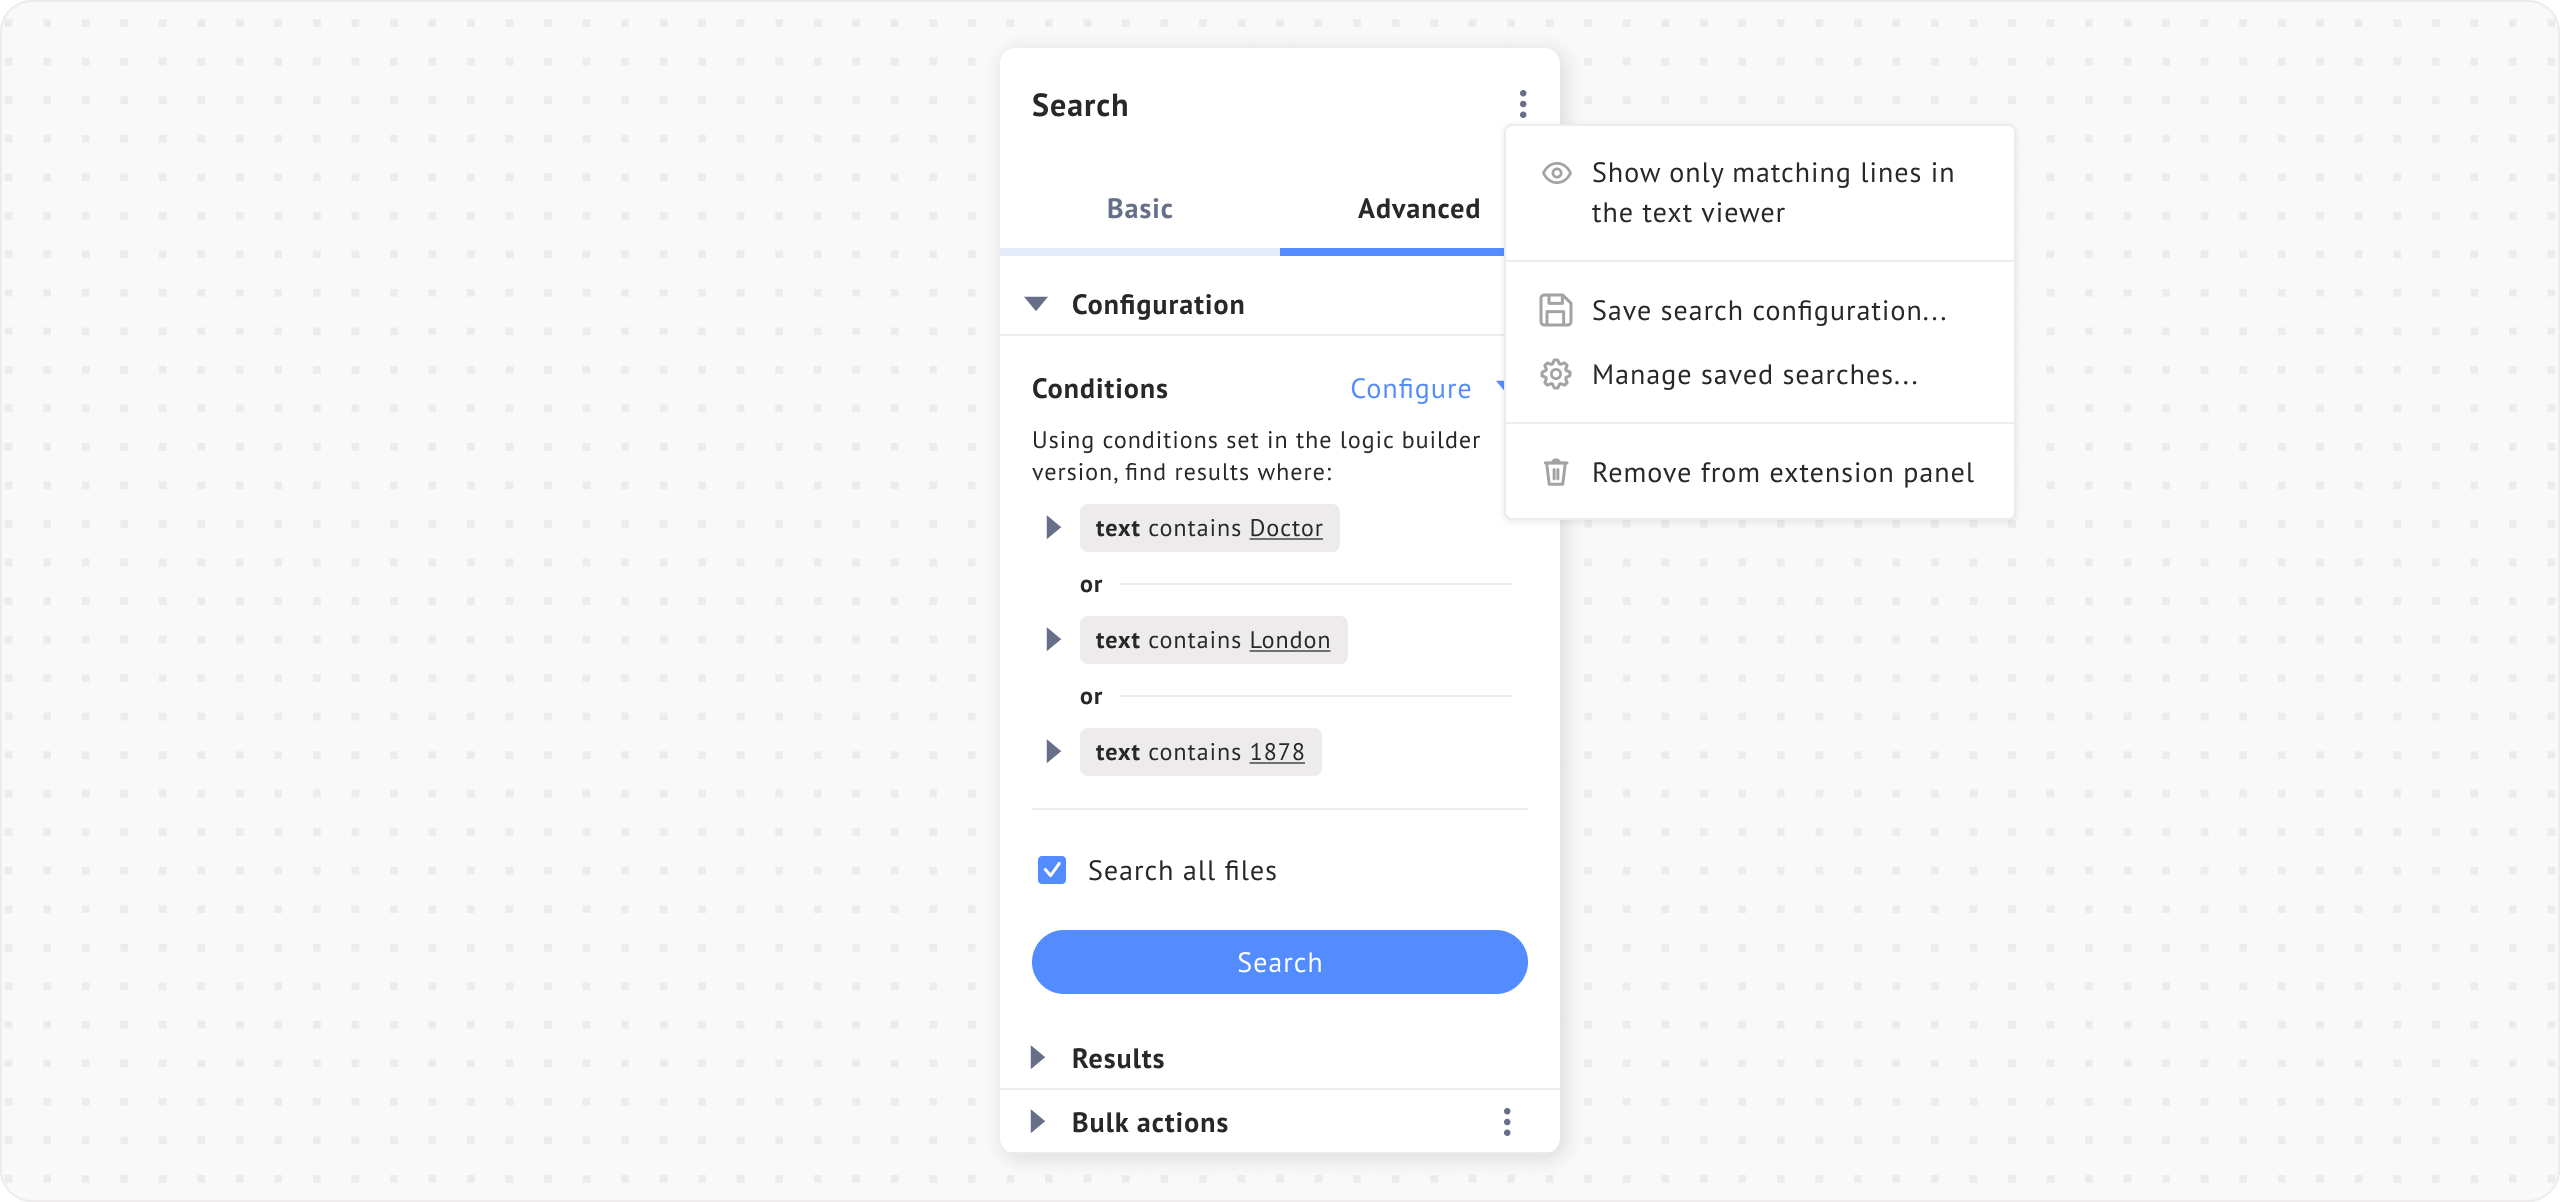Image resolution: width=2560 pixels, height=1202 pixels.
Task: Click the underlined Doctor value
Action: (1286, 528)
